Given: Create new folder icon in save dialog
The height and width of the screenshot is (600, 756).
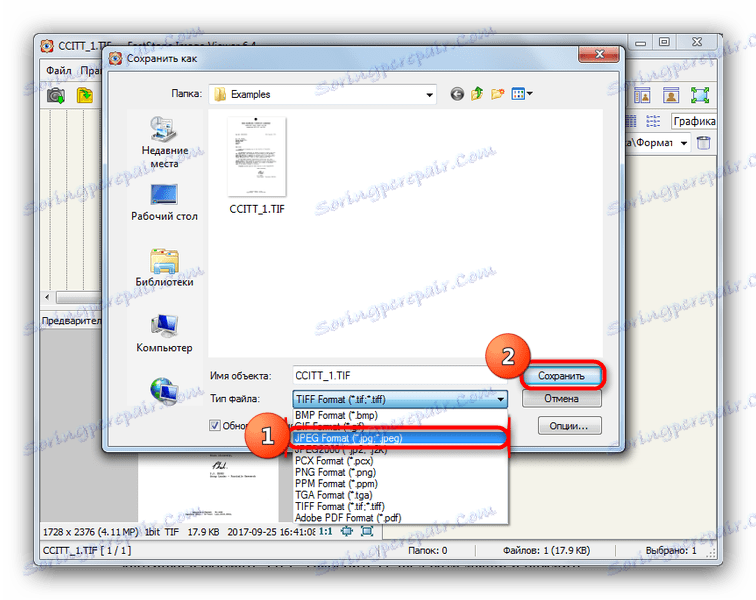Looking at the screenshot, I should coord(498,94).
